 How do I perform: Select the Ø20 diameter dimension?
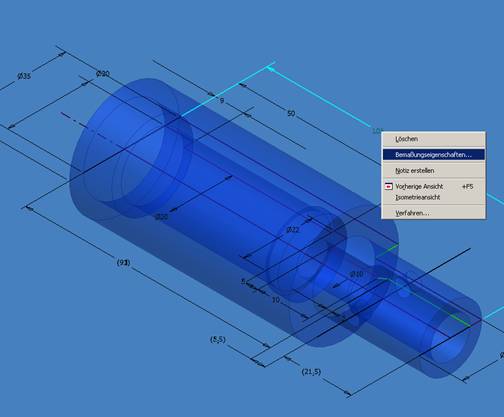[x=162, y=217]
